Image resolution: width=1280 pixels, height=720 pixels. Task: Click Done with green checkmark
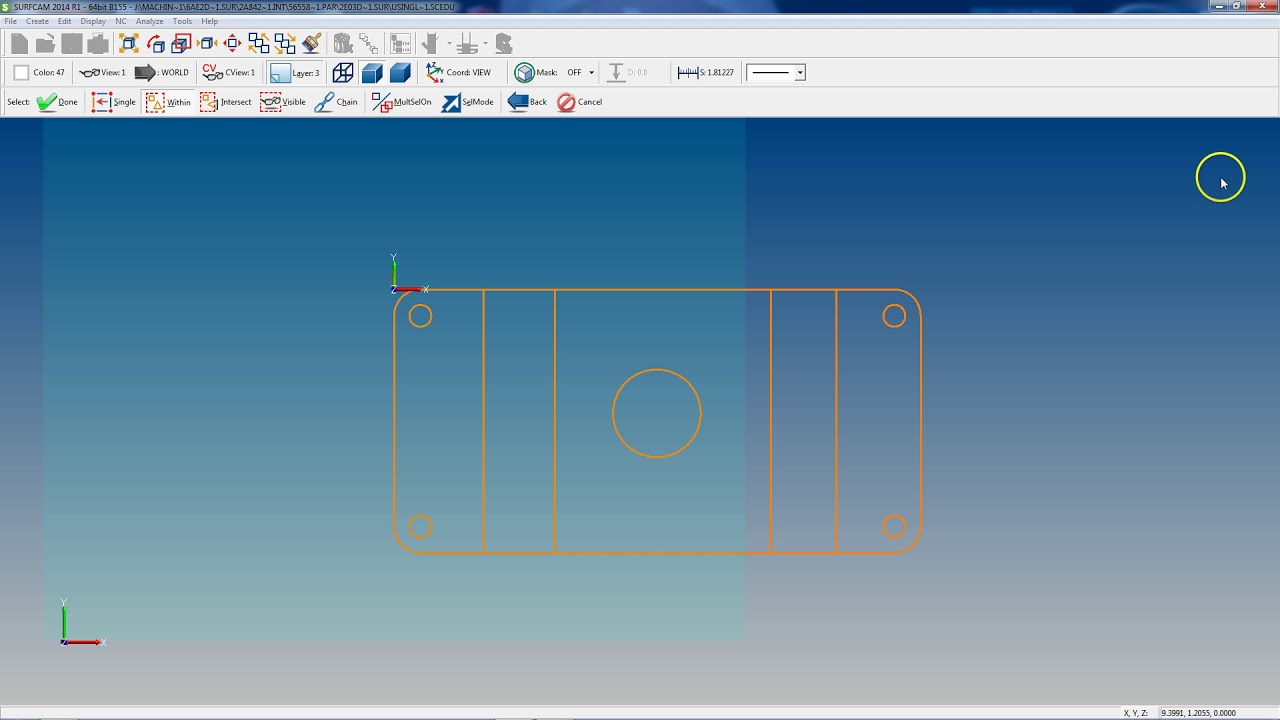pos(57,102)
